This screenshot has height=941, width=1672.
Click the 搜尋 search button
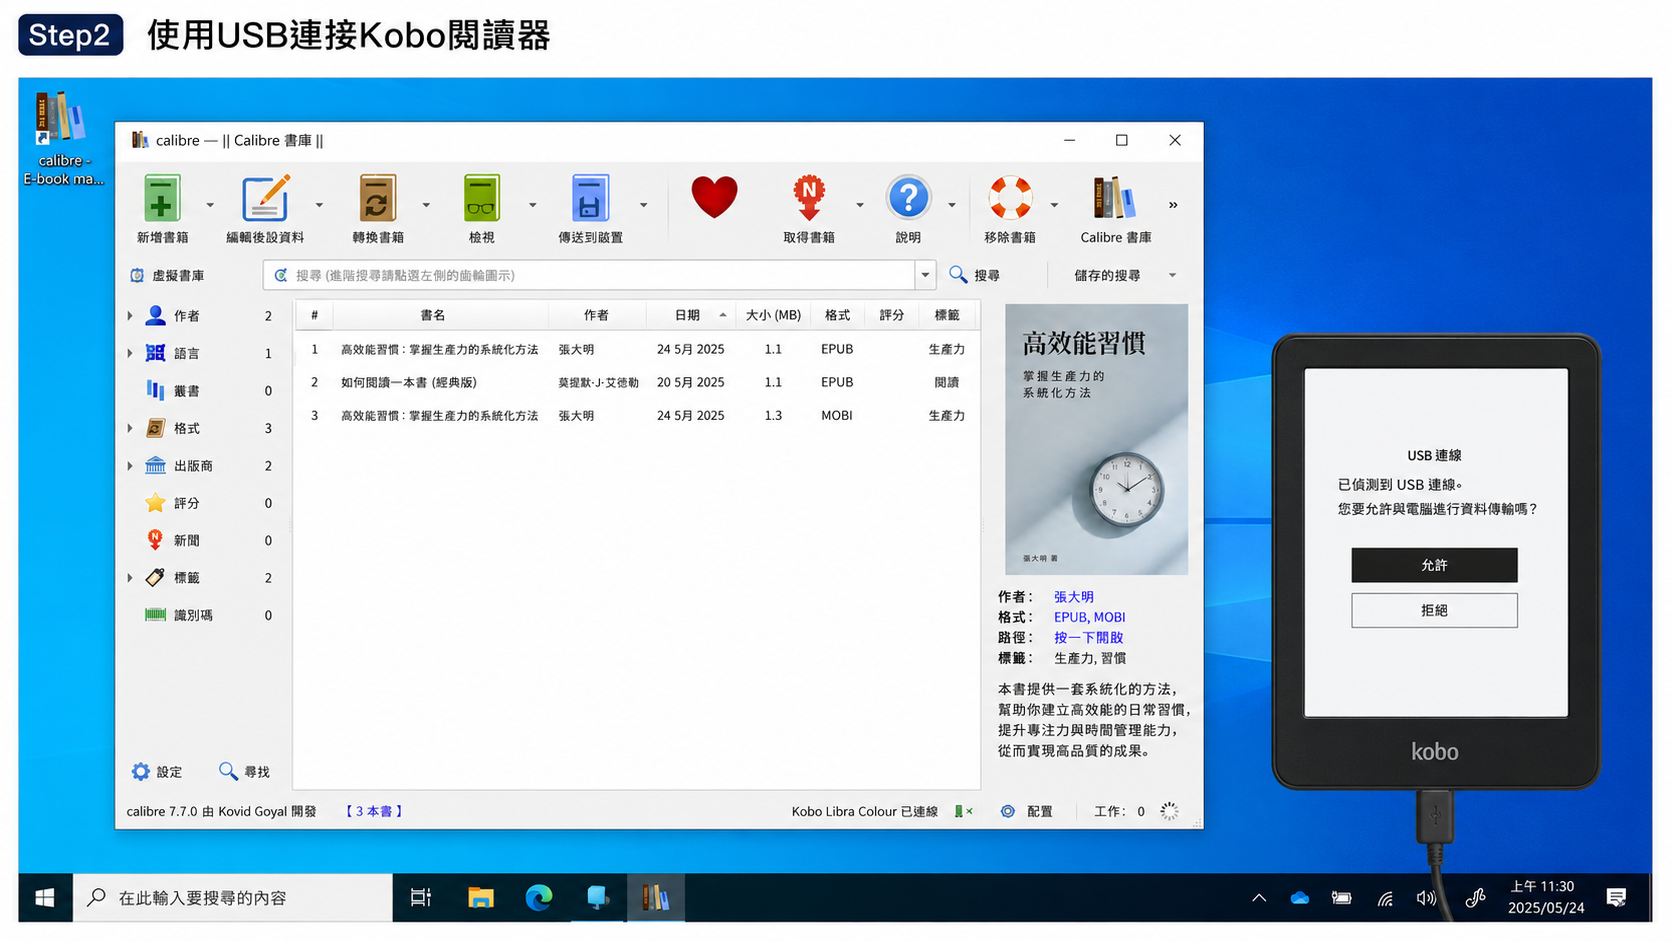coord(974,275)
